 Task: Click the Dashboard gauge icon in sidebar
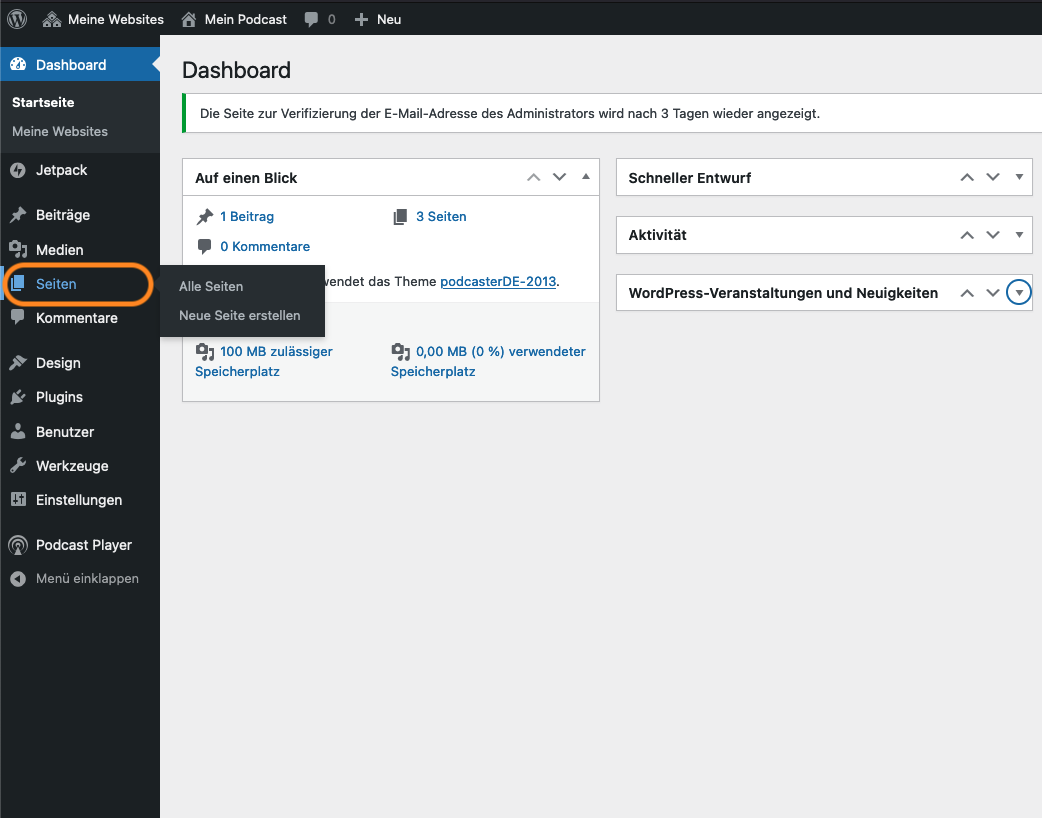click(19, 64)
